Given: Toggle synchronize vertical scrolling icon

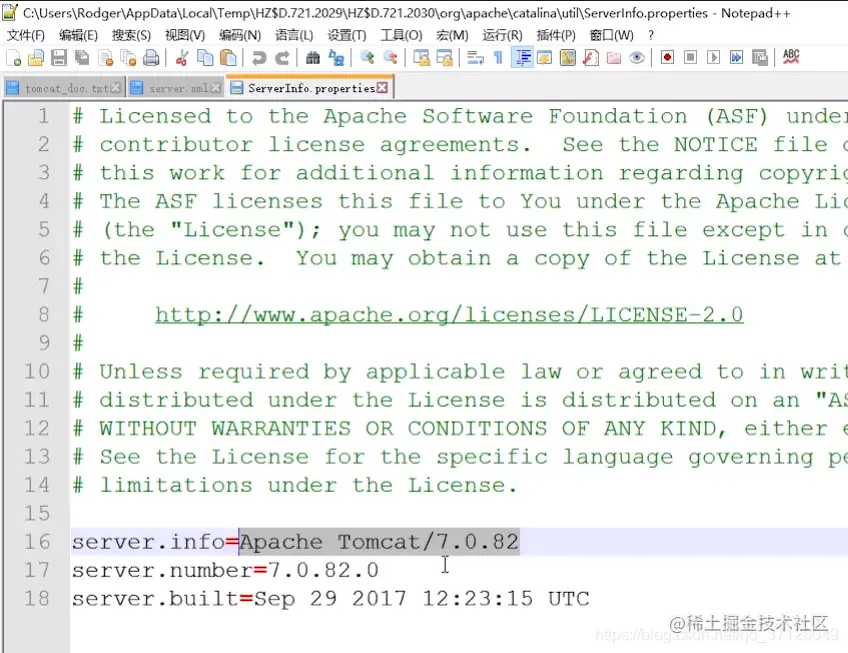Looking at the screenshot, I should (x=421, y=58).
